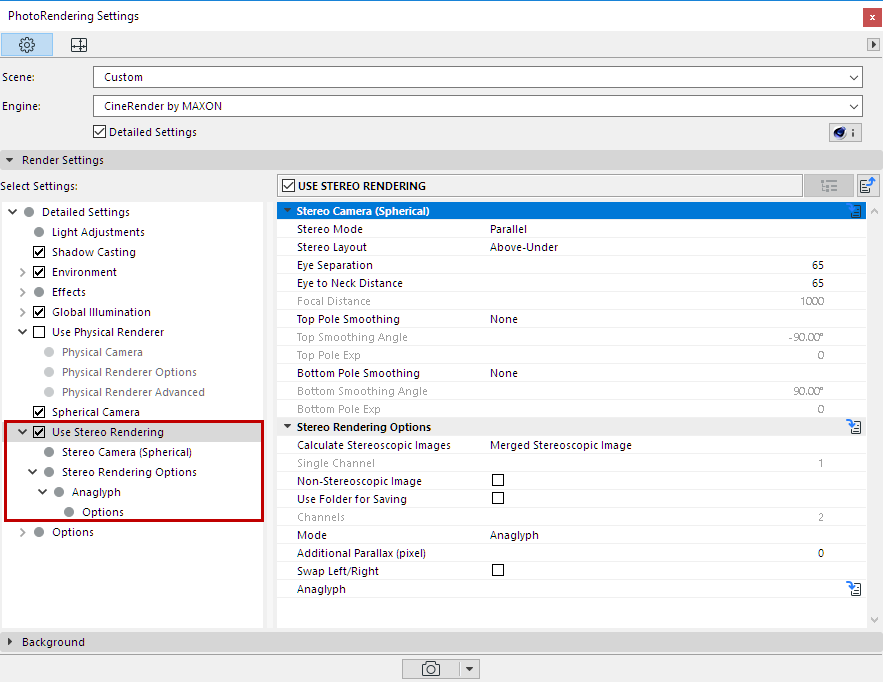Click Stereo Camera header list icon

[855, 211]
